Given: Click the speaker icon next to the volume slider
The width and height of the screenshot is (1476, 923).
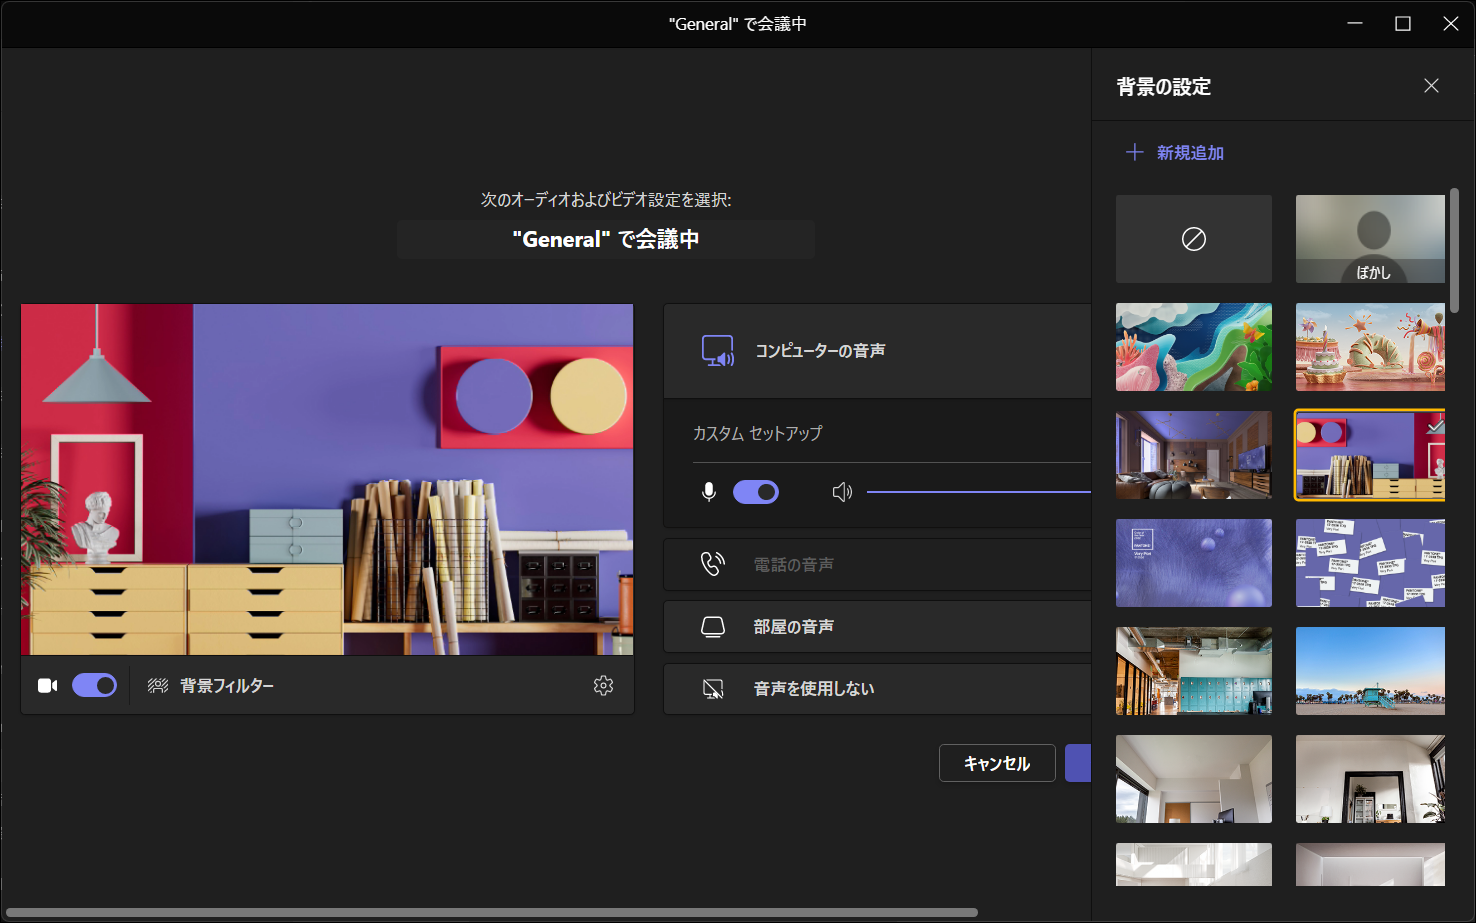Looking at the screenshot, I should [x=842, y=491].
